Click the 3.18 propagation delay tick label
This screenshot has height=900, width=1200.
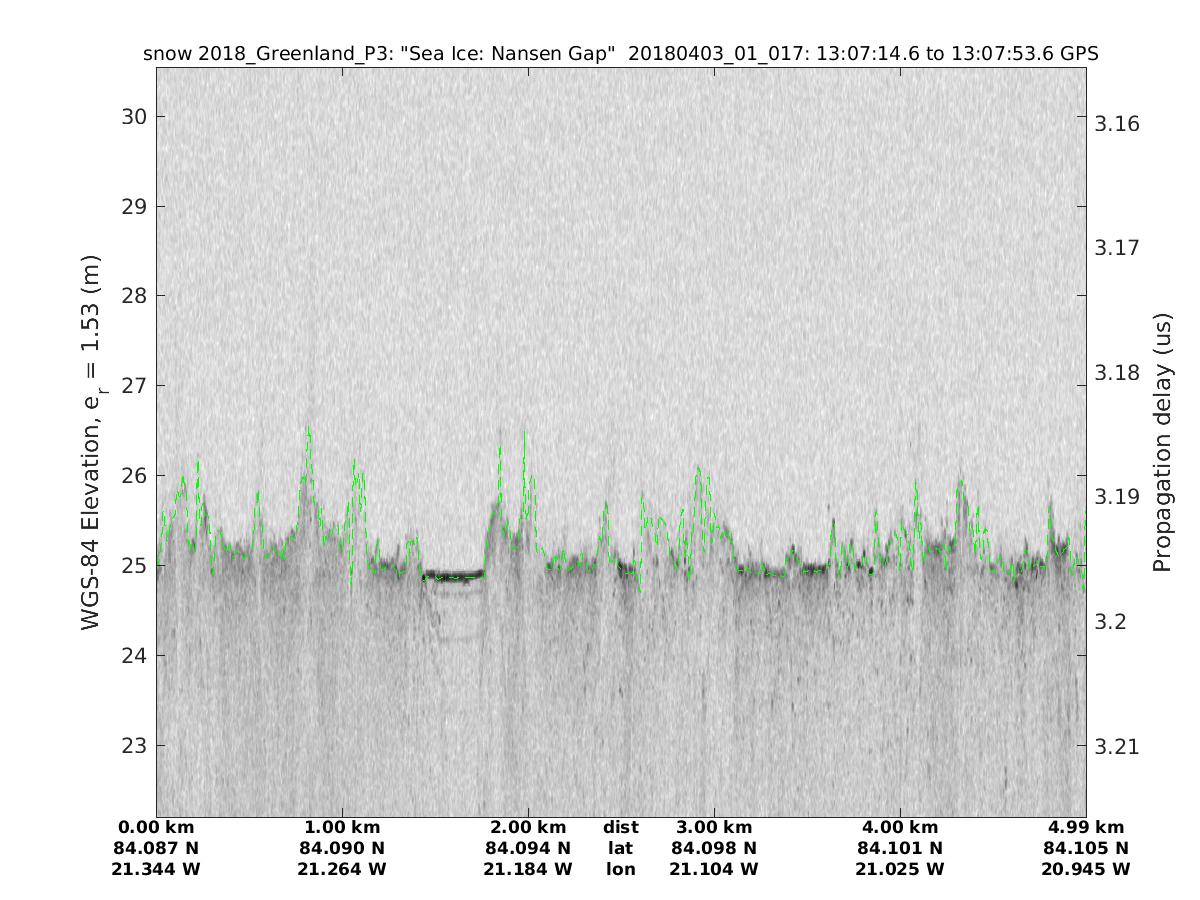coord(1118,373)
